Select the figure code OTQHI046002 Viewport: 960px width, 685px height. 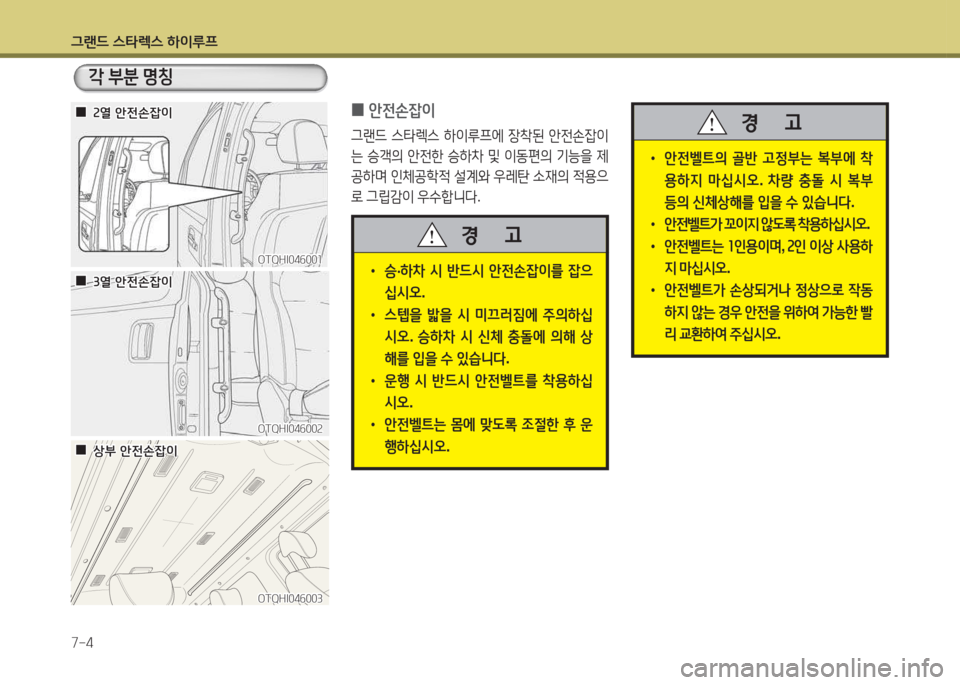(x=290, y=429)
